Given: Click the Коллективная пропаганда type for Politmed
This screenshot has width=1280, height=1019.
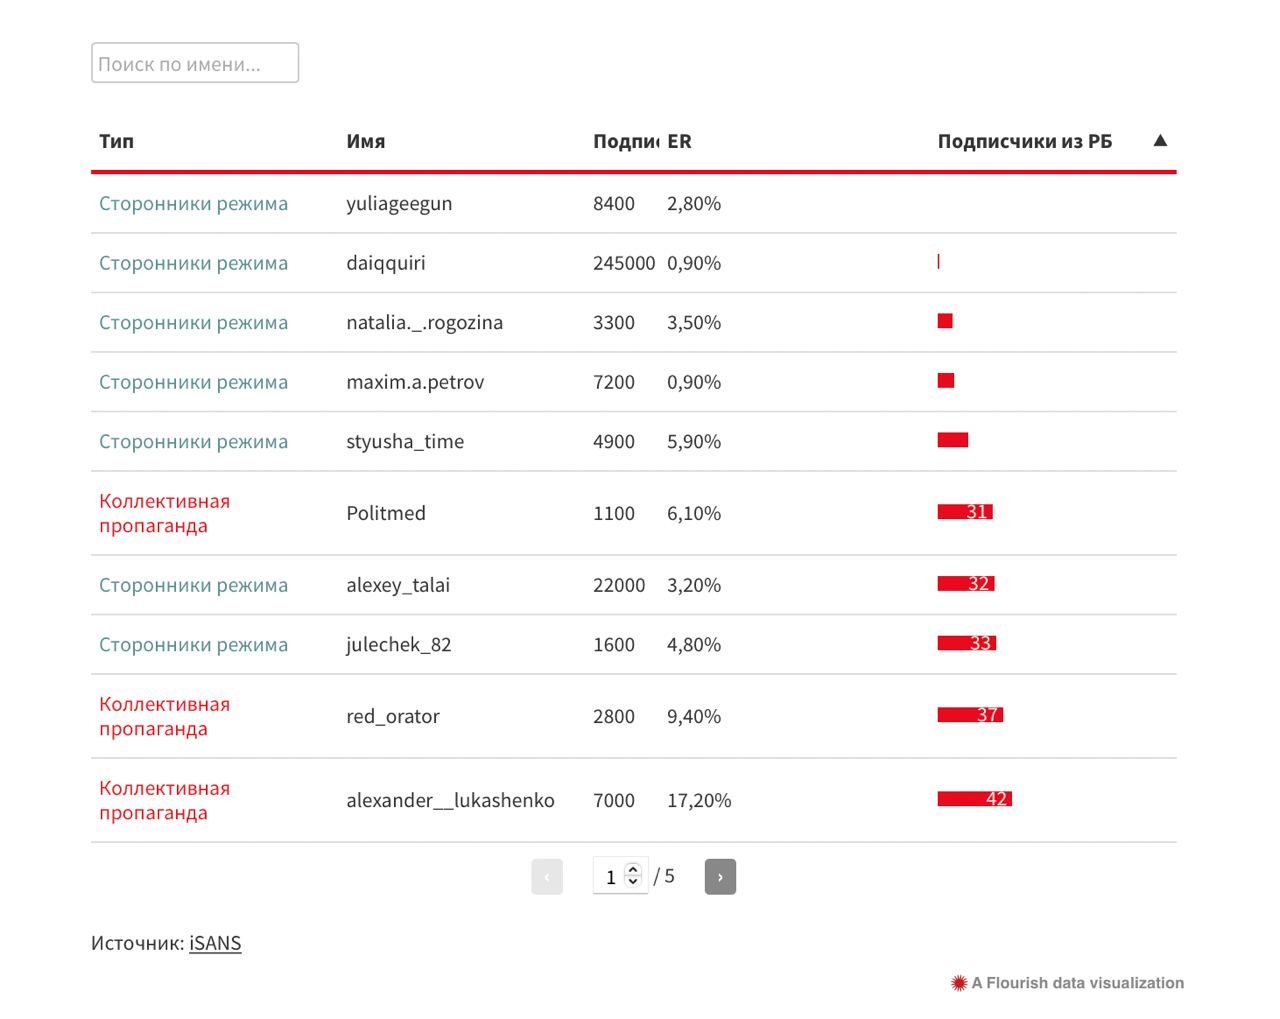Looking at the screenshot, I should pos(165,513).
